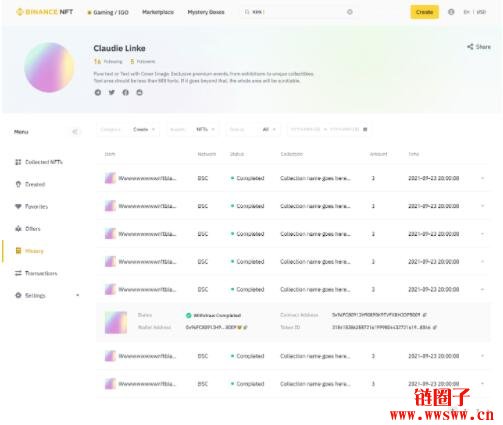Click the yellow Create button
This screenshot has width=503, height=425.
pyautogui.click(x=424, y=12)
